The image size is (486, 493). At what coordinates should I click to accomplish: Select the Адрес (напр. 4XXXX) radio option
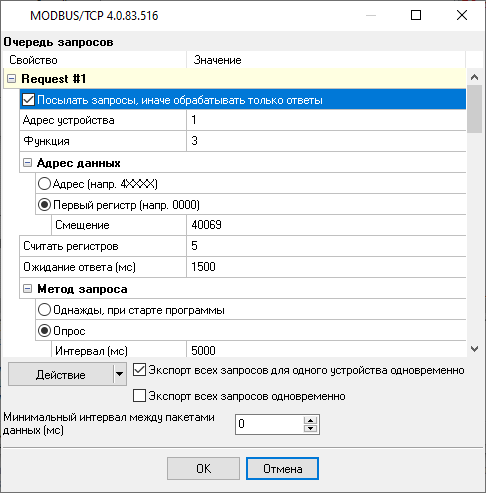[x=44, y=184]
